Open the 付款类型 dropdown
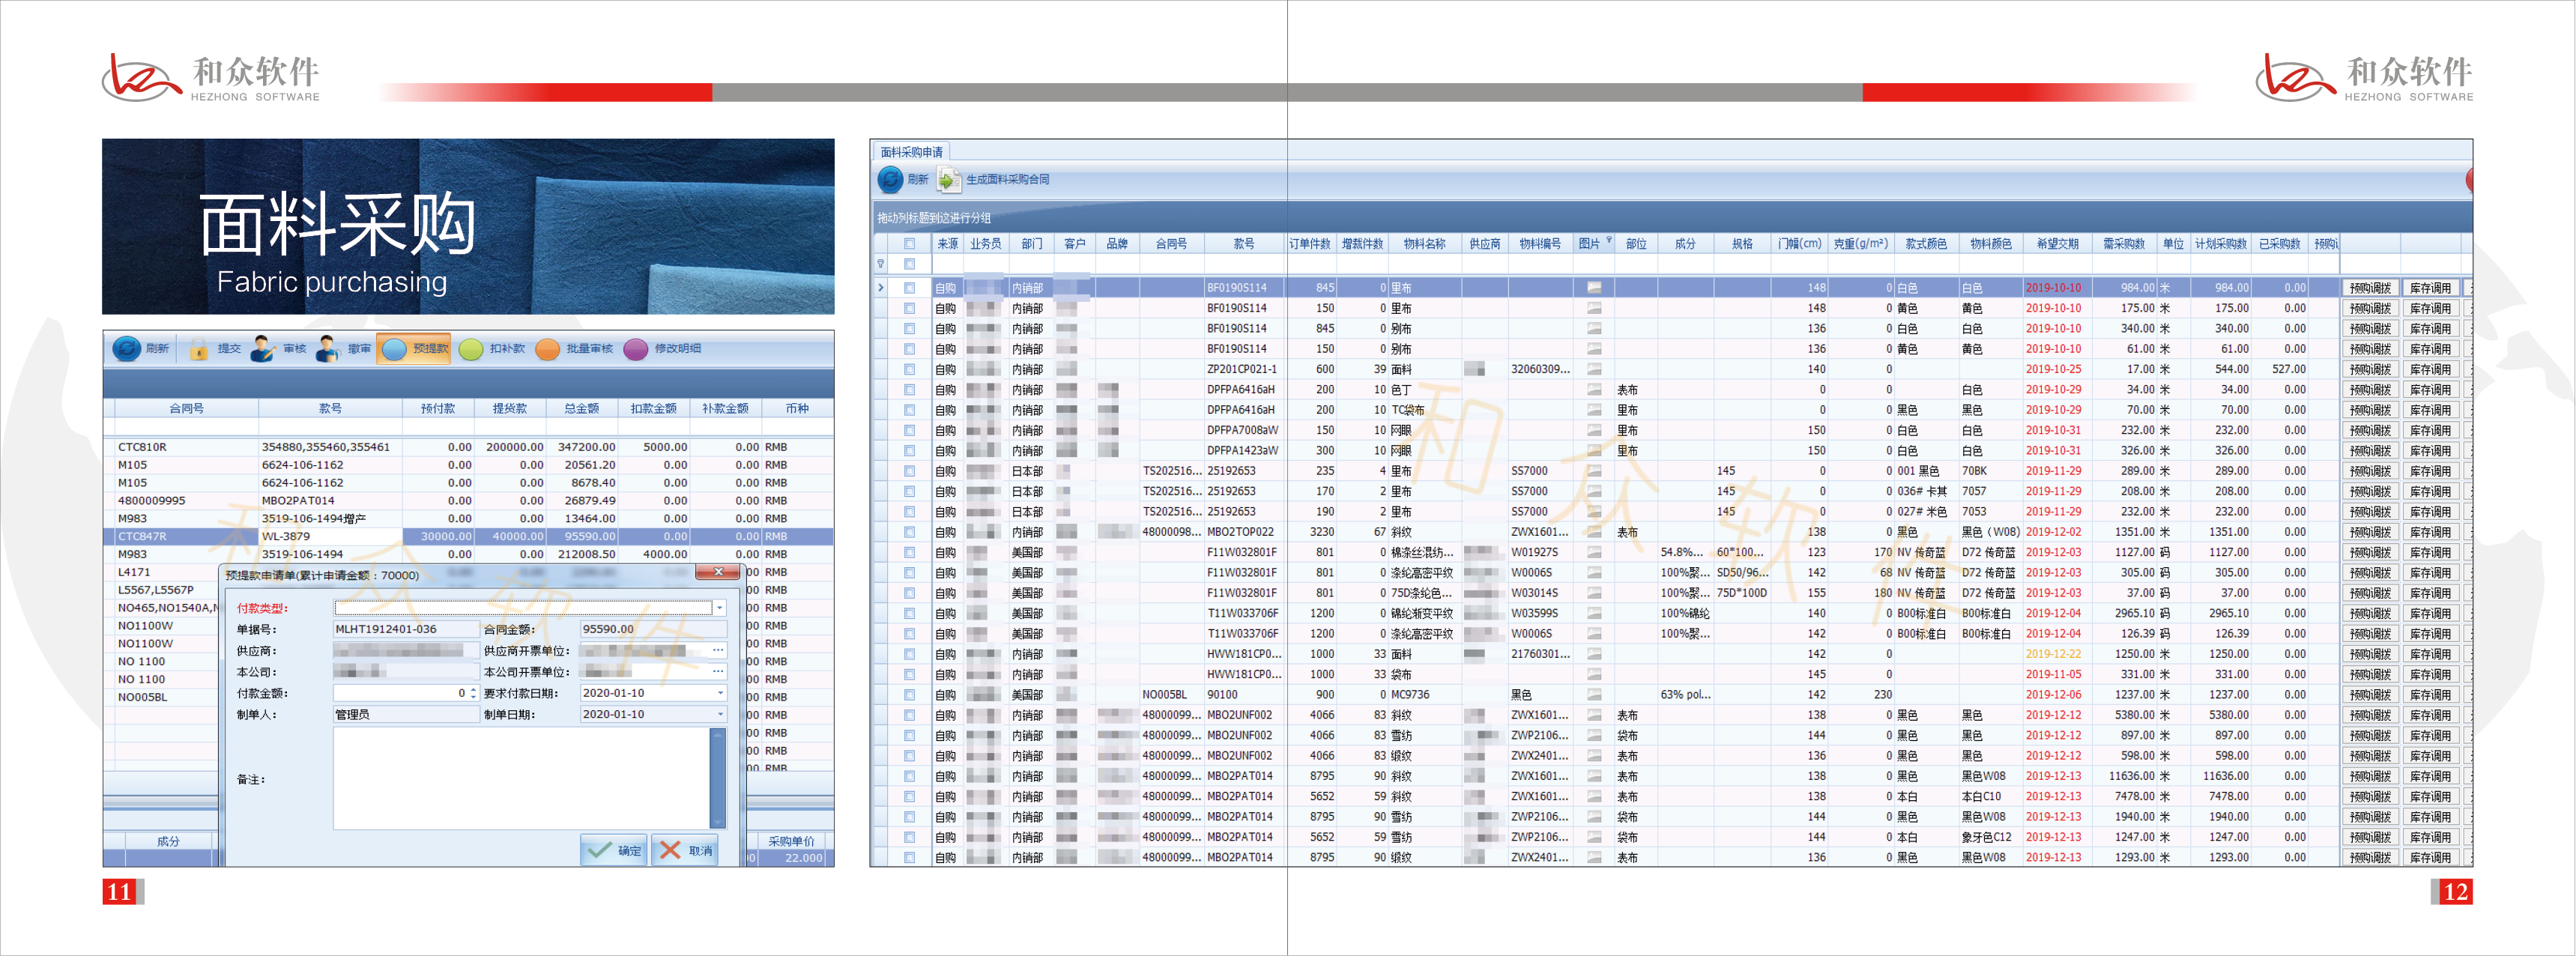This screenshot has height=956, width=2576. tap(719, 608)
